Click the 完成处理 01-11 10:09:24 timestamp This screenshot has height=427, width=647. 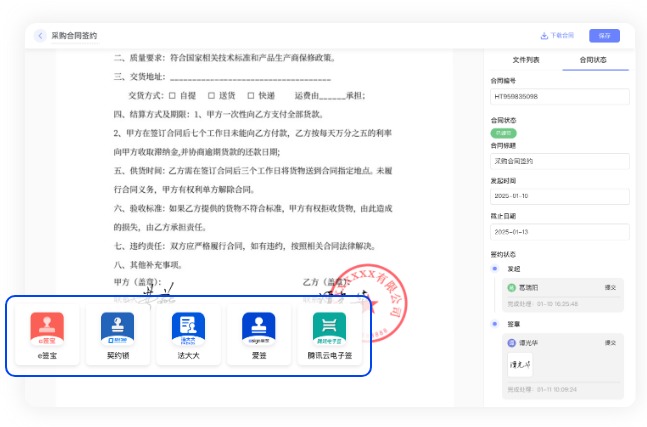pyautogui.click(x=542, y=389)
